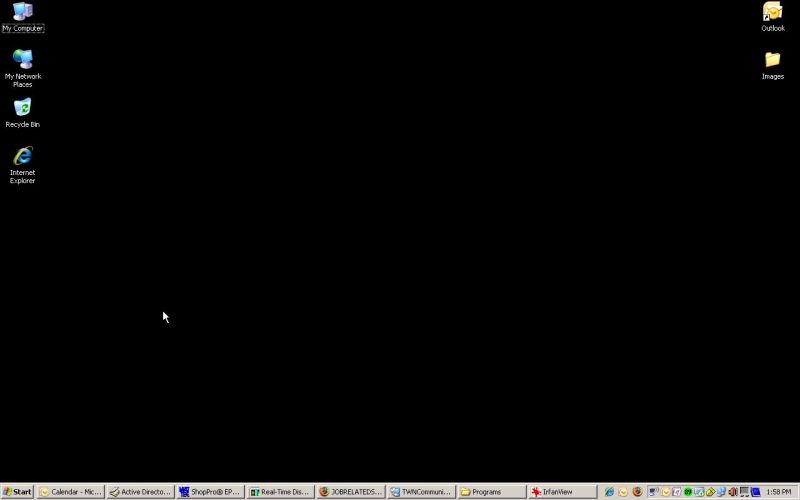Switch to Active Directory taskbar window
Viewport: 800px width, 500px height.
tap(140, 492)
